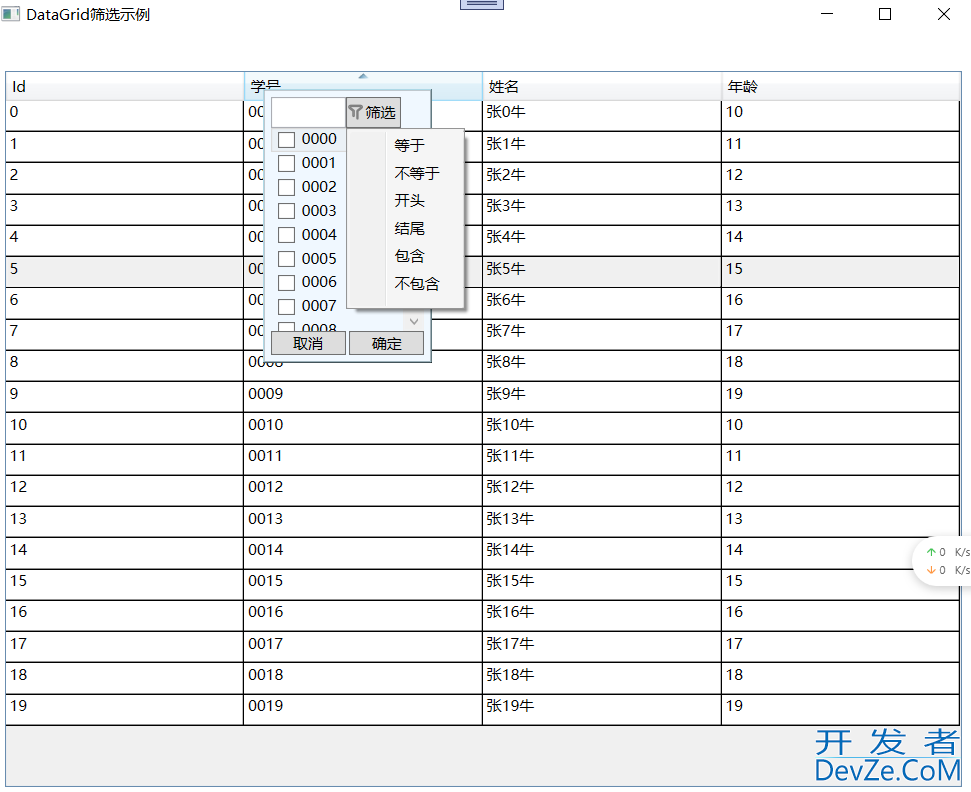
Task: Tick the 0005 checkbox
Action: (286, 259)
